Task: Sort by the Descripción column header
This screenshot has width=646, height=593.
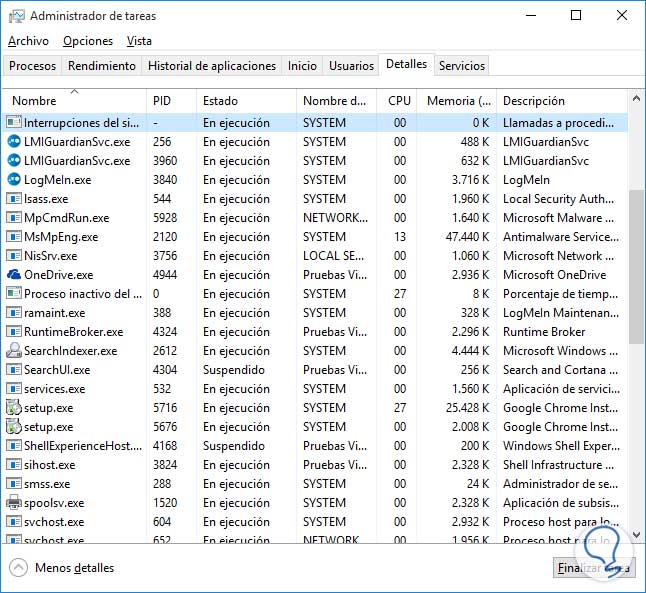Action: pos(562,101)
